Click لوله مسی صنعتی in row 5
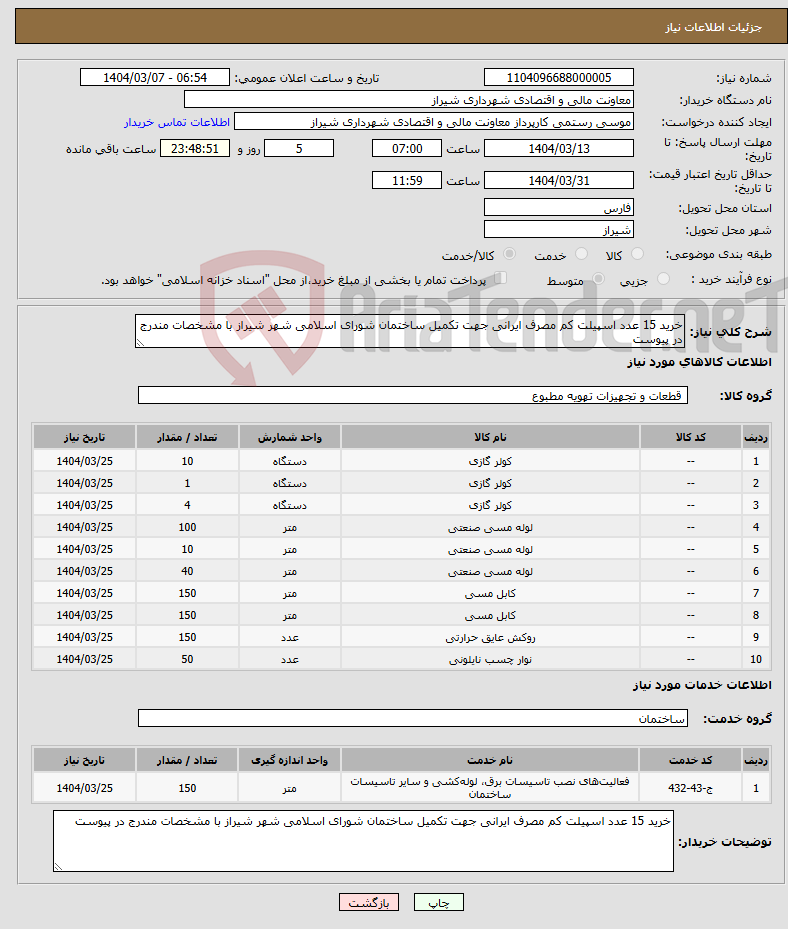This screenshot has height=929, width=788. click(490, 549)
